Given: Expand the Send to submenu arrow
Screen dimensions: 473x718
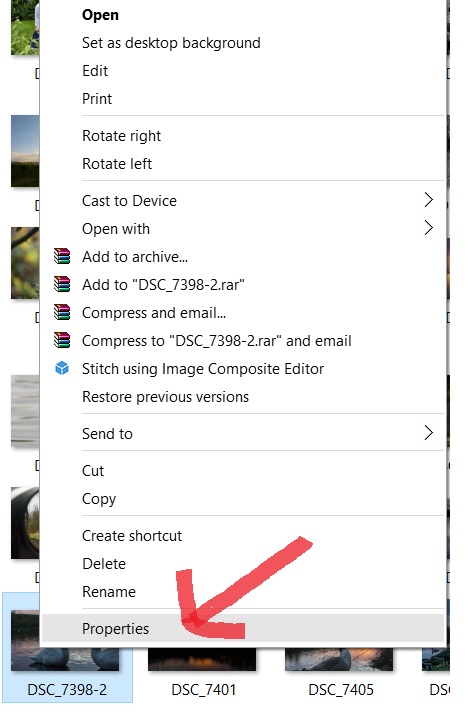Looking at the screenshot, I should click(x=429, y=433).
